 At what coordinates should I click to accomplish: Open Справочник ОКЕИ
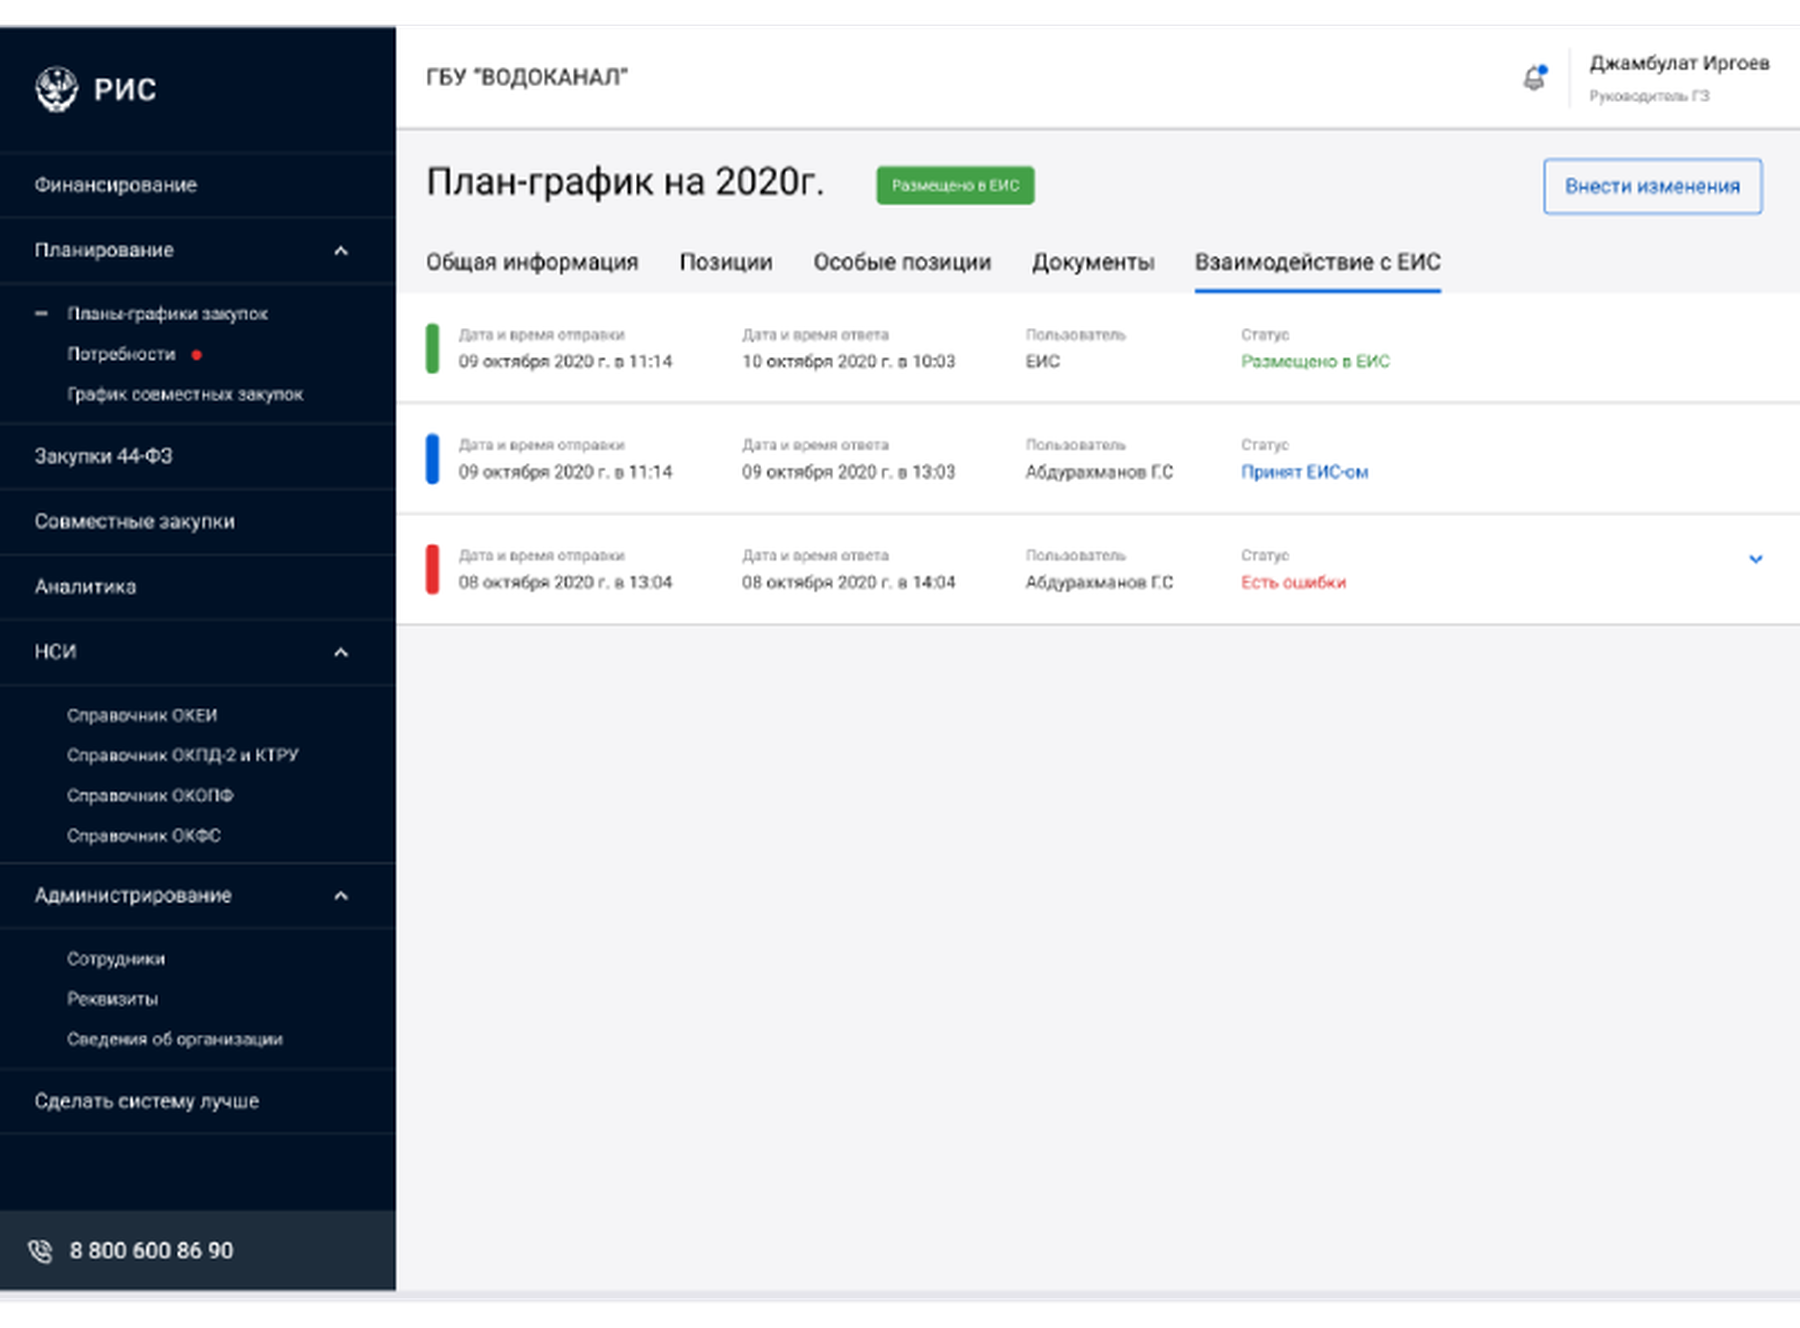142,715
